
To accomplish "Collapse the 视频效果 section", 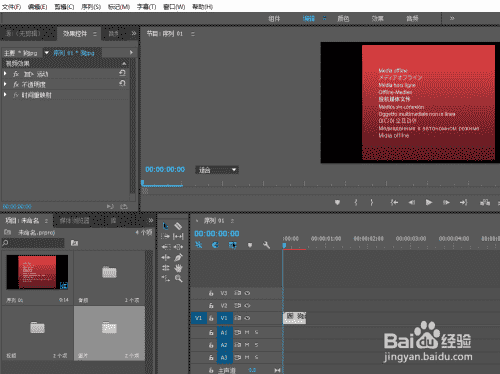I will (124, 63).
